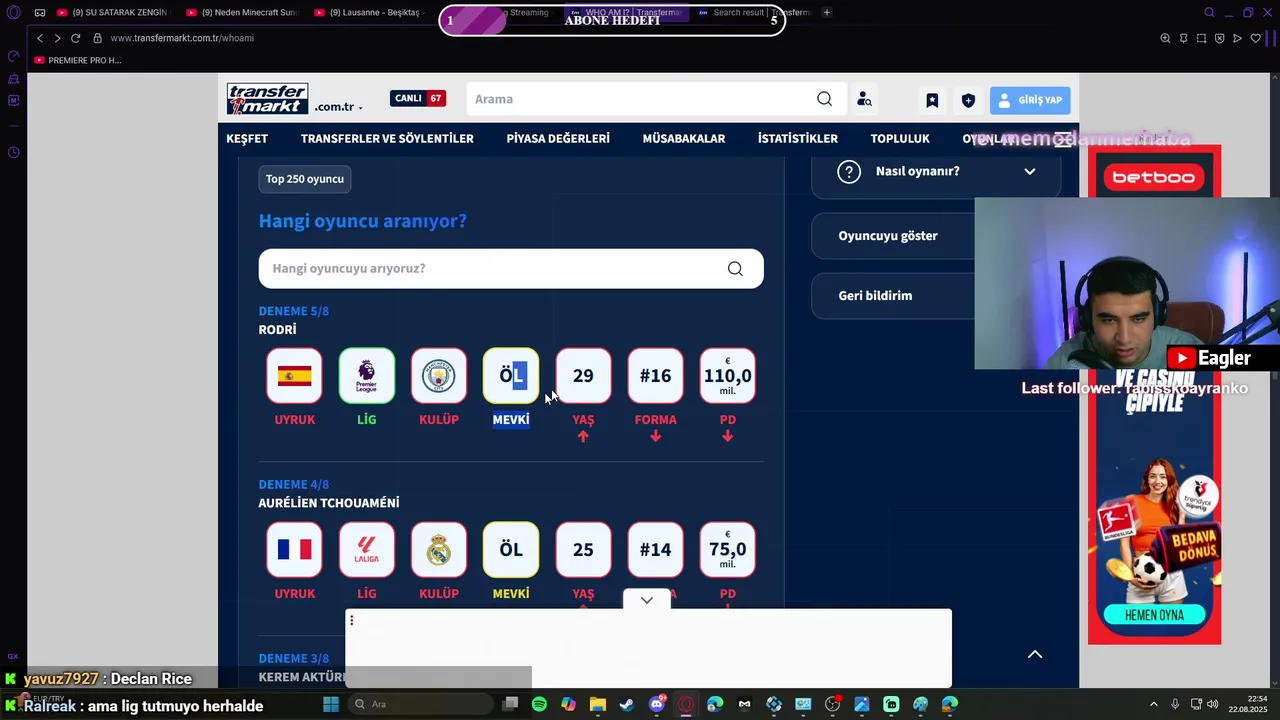Click the Oyuncuyu göster button
Image resolution: width=1280 pixels, height=720 pixels.
click(x=893, y=236)
